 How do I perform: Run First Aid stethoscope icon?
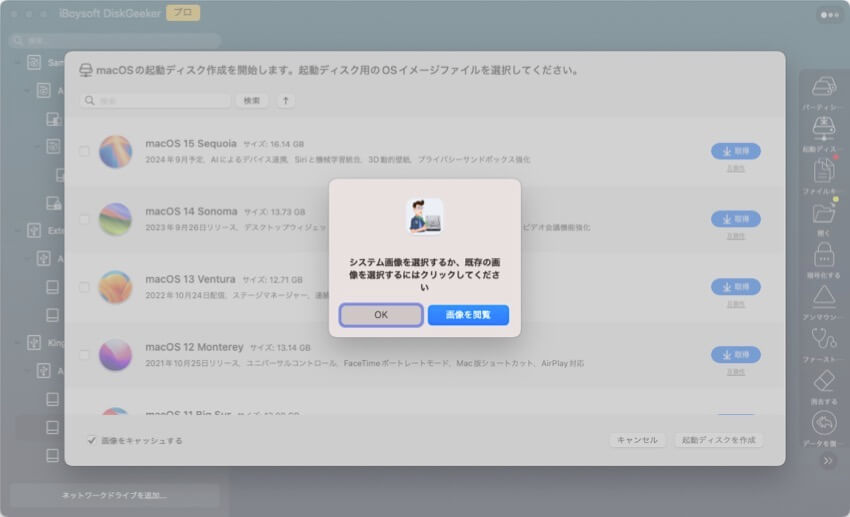point(824,339)
